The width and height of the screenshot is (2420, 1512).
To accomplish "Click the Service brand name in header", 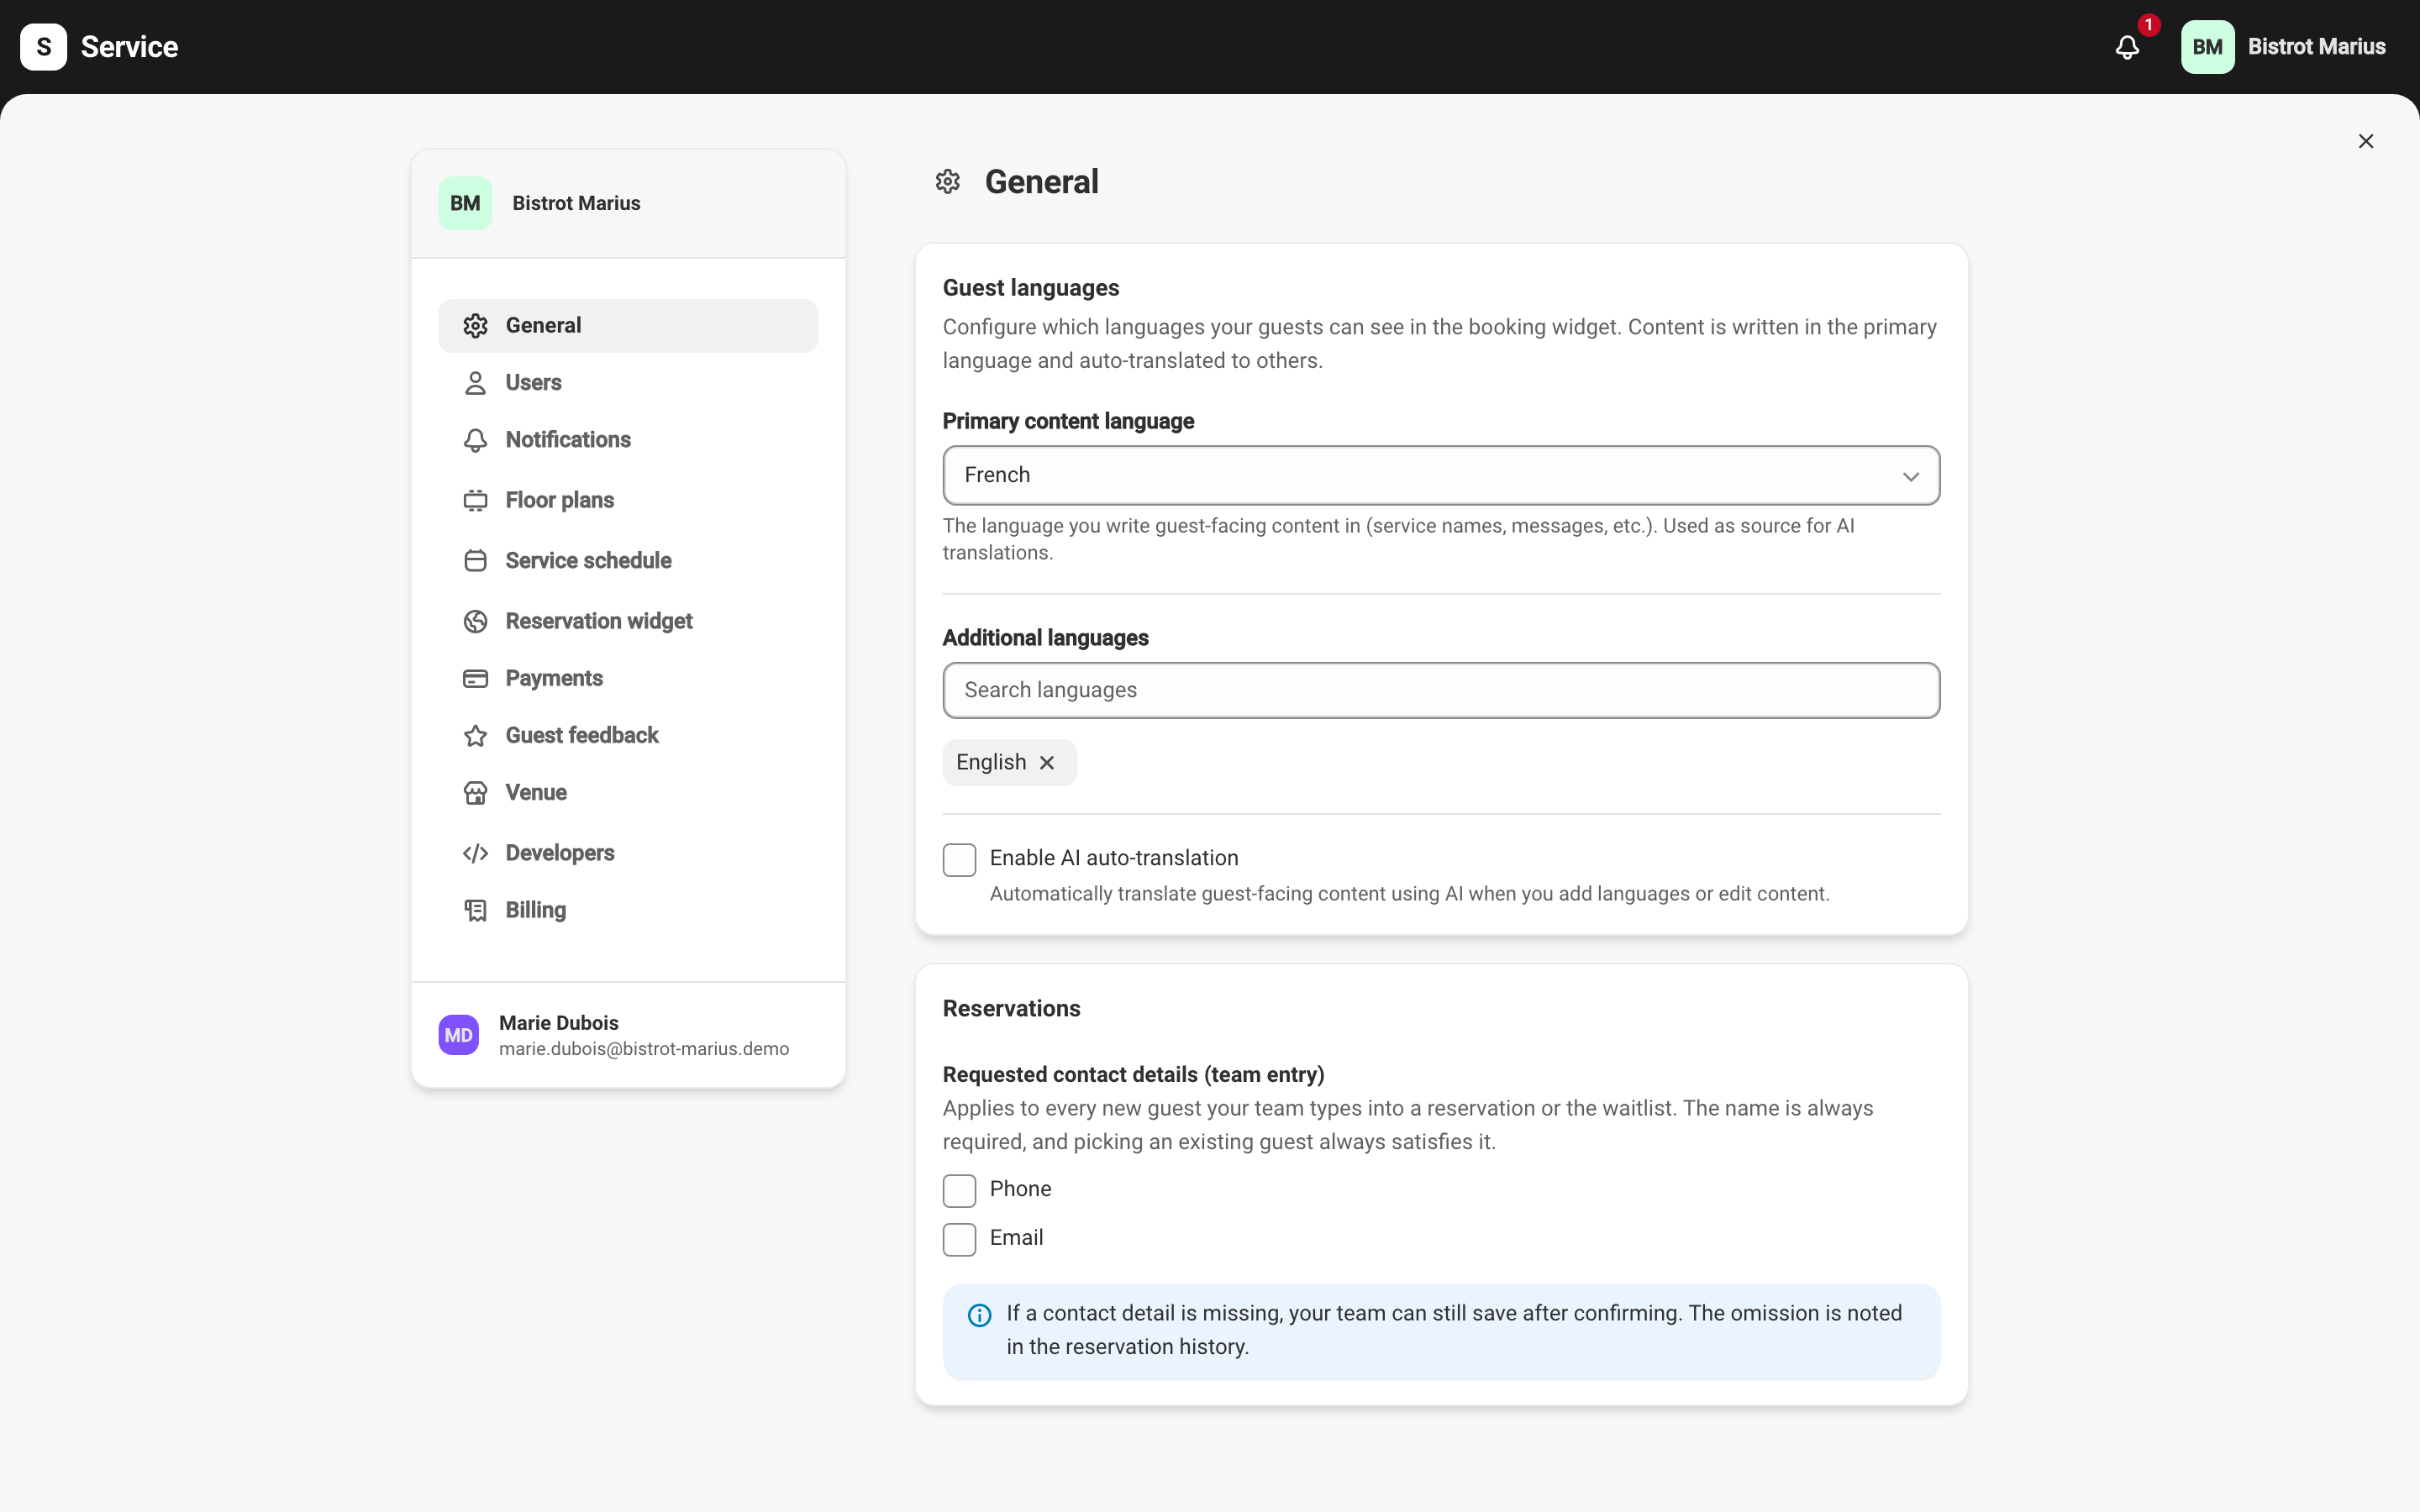I will 129,47.
